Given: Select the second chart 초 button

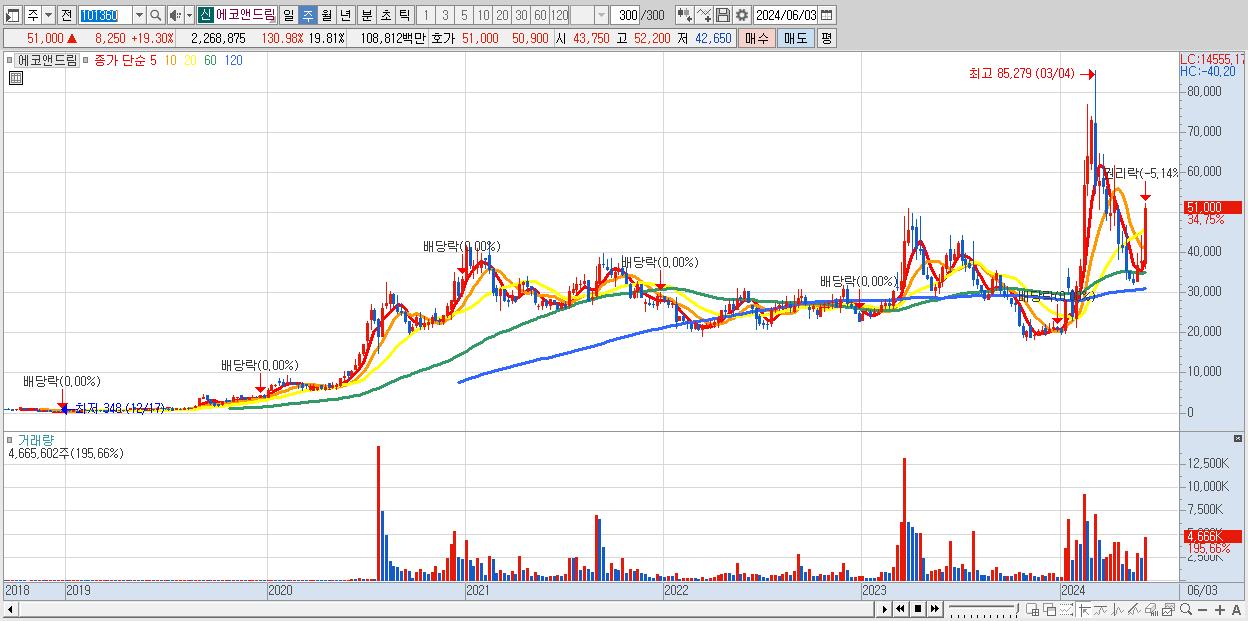Looking at the screenshot, I should click(x=385, y=15).
